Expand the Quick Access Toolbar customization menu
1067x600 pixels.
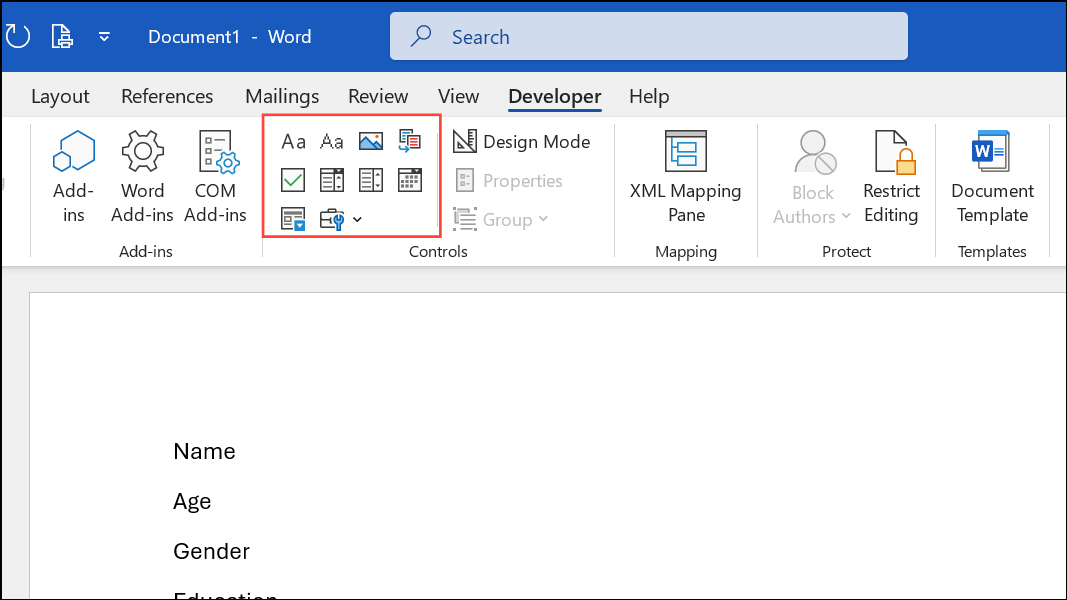point(104,36)
